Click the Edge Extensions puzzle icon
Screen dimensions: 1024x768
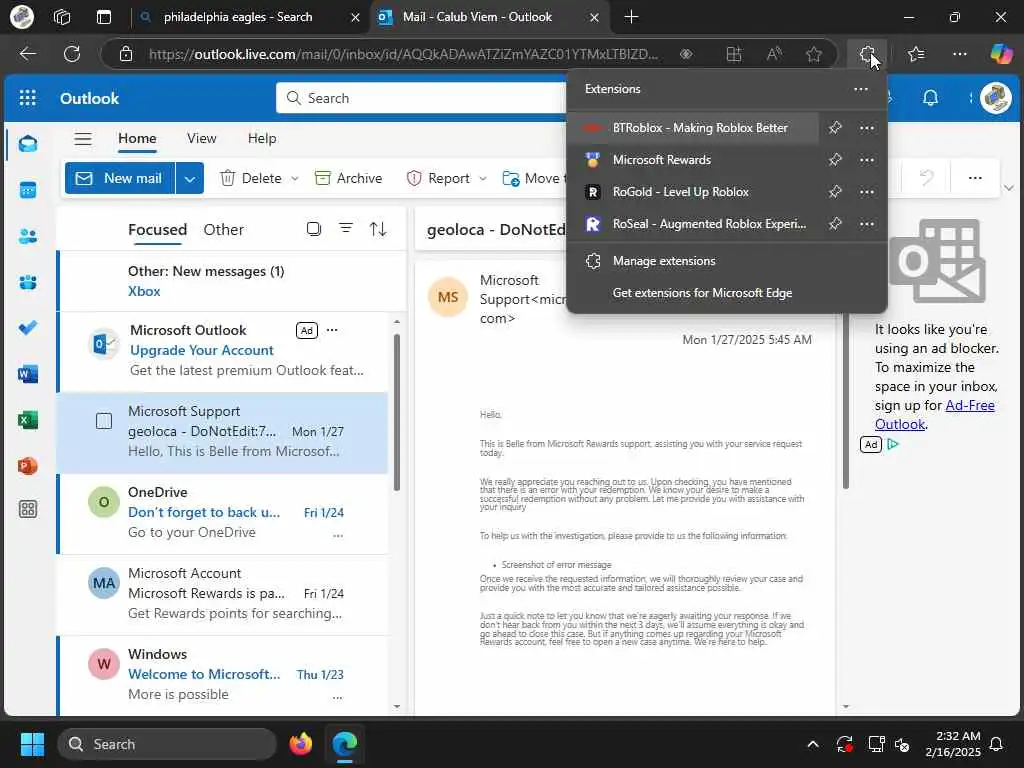(x=867, y=54)
